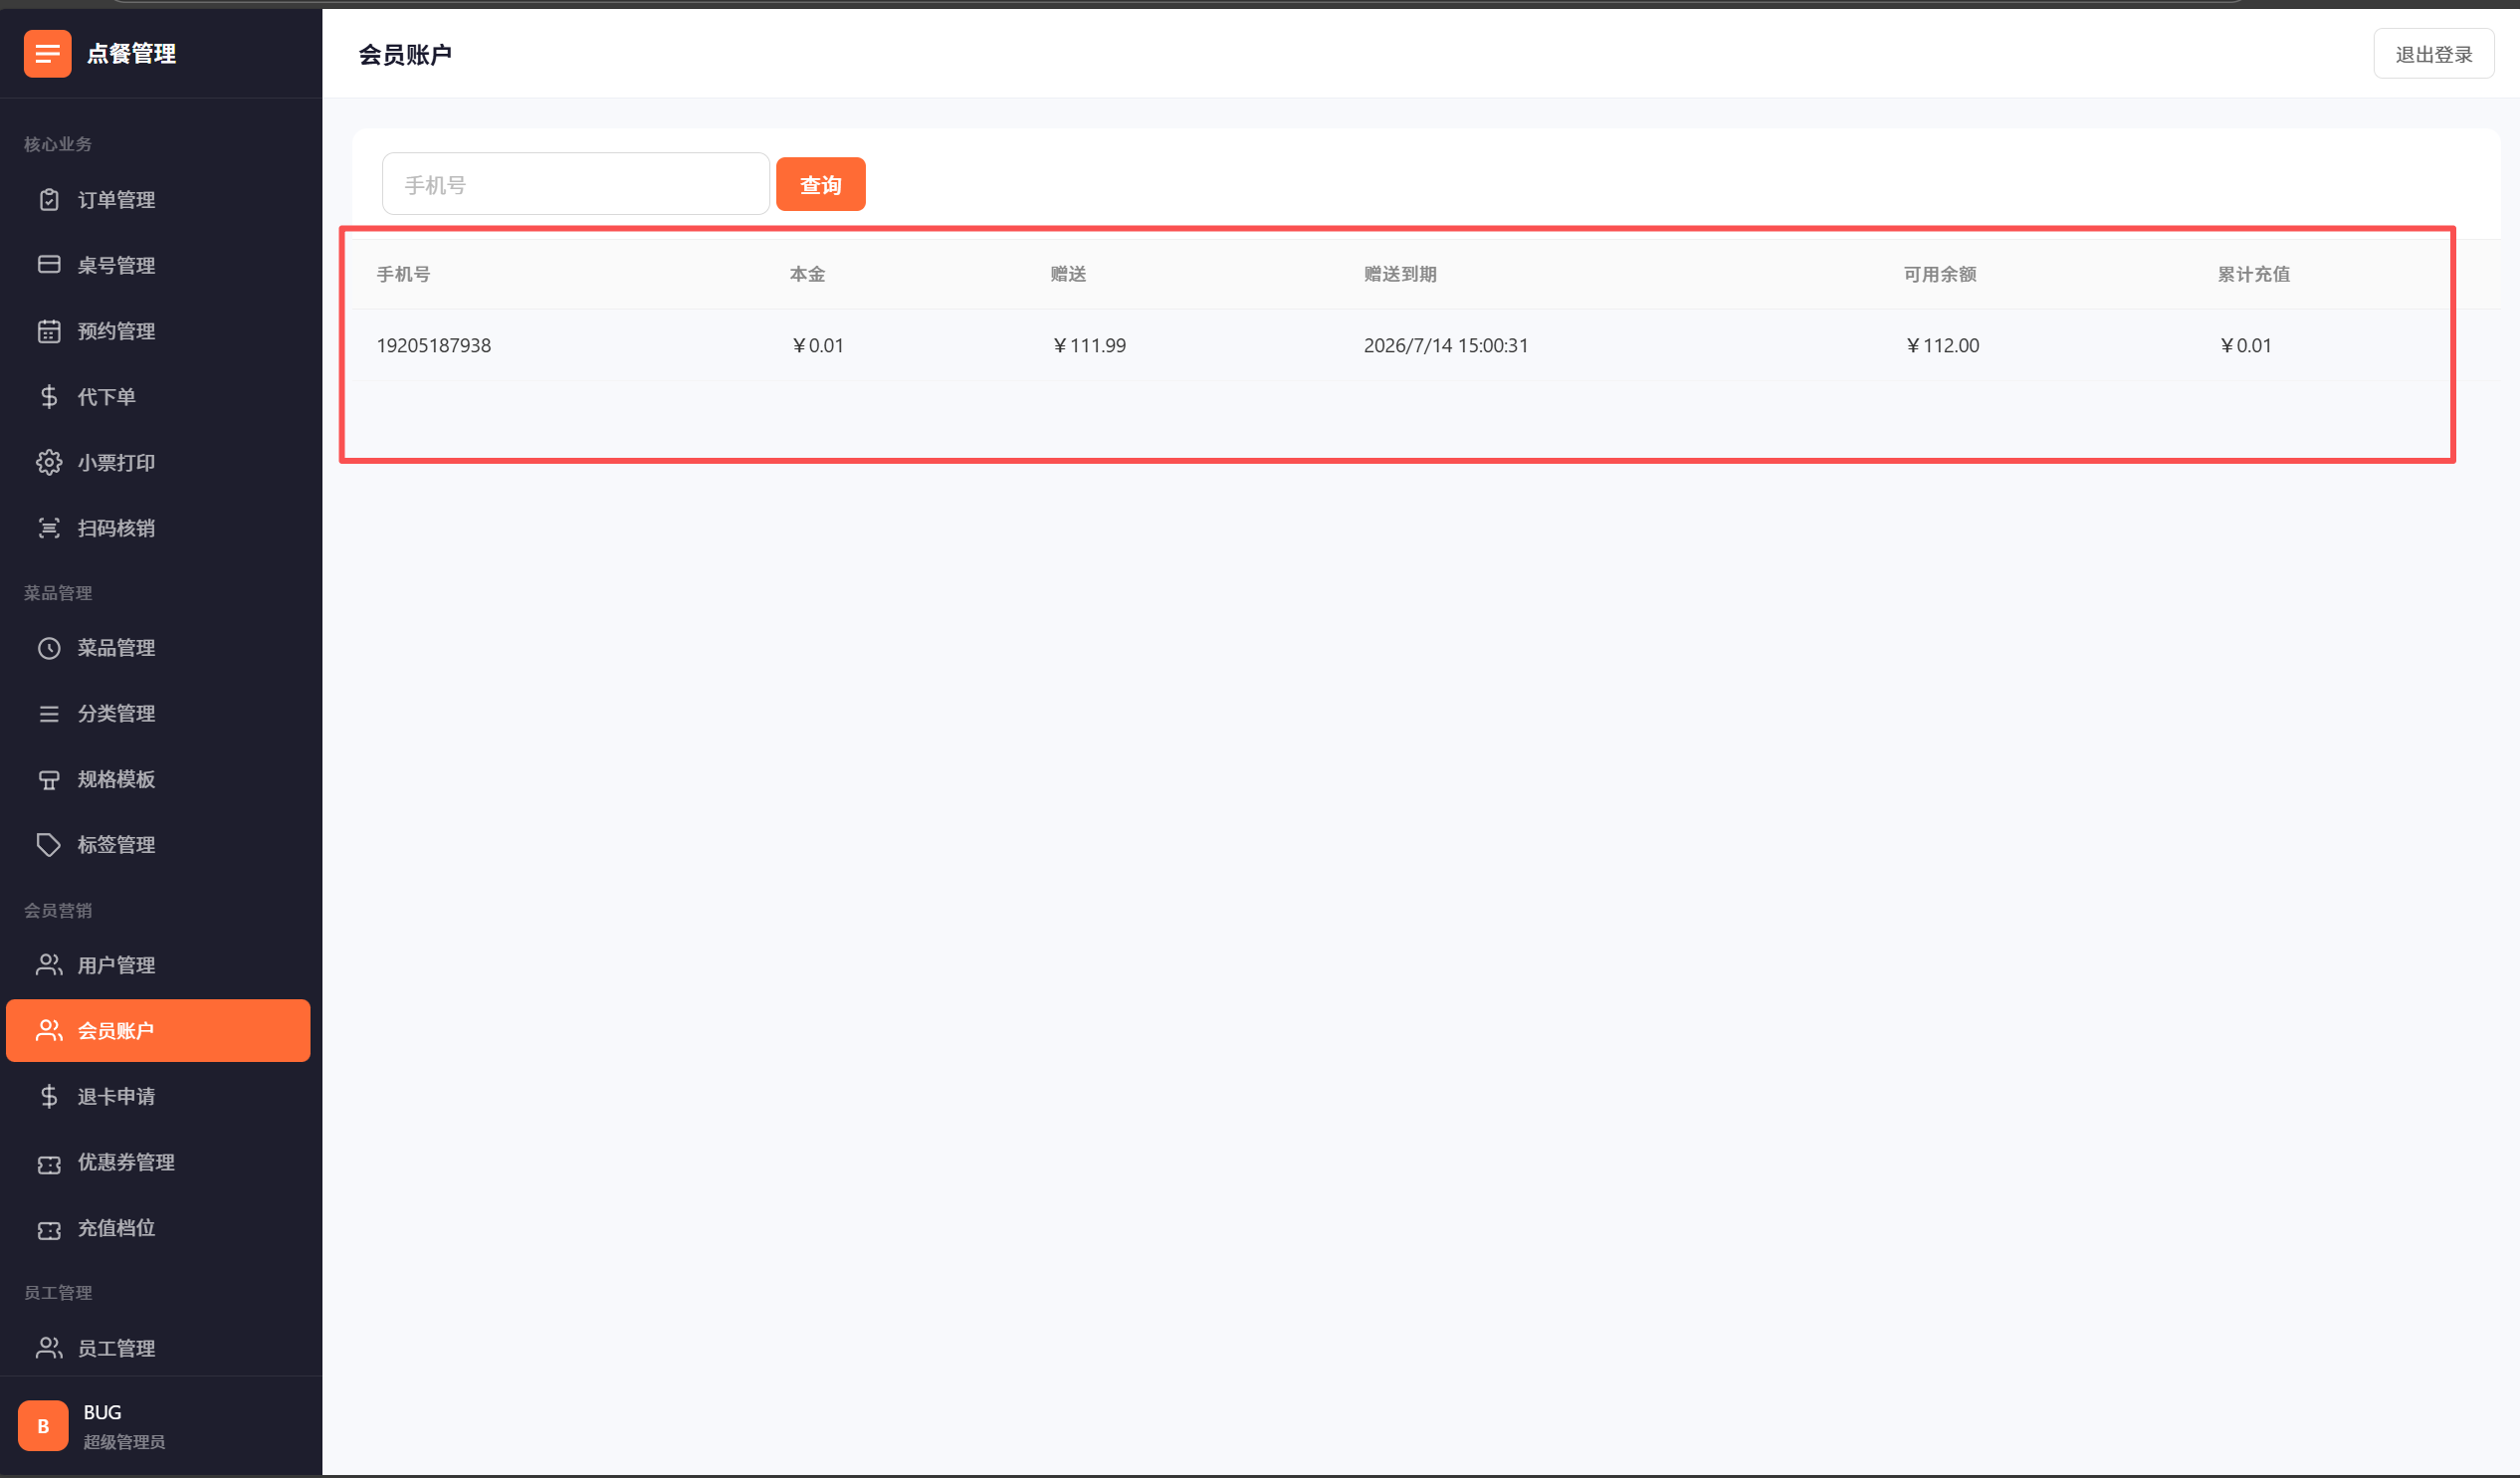Click the ticket icon beside 优惠券管理

coord(49,1163)
